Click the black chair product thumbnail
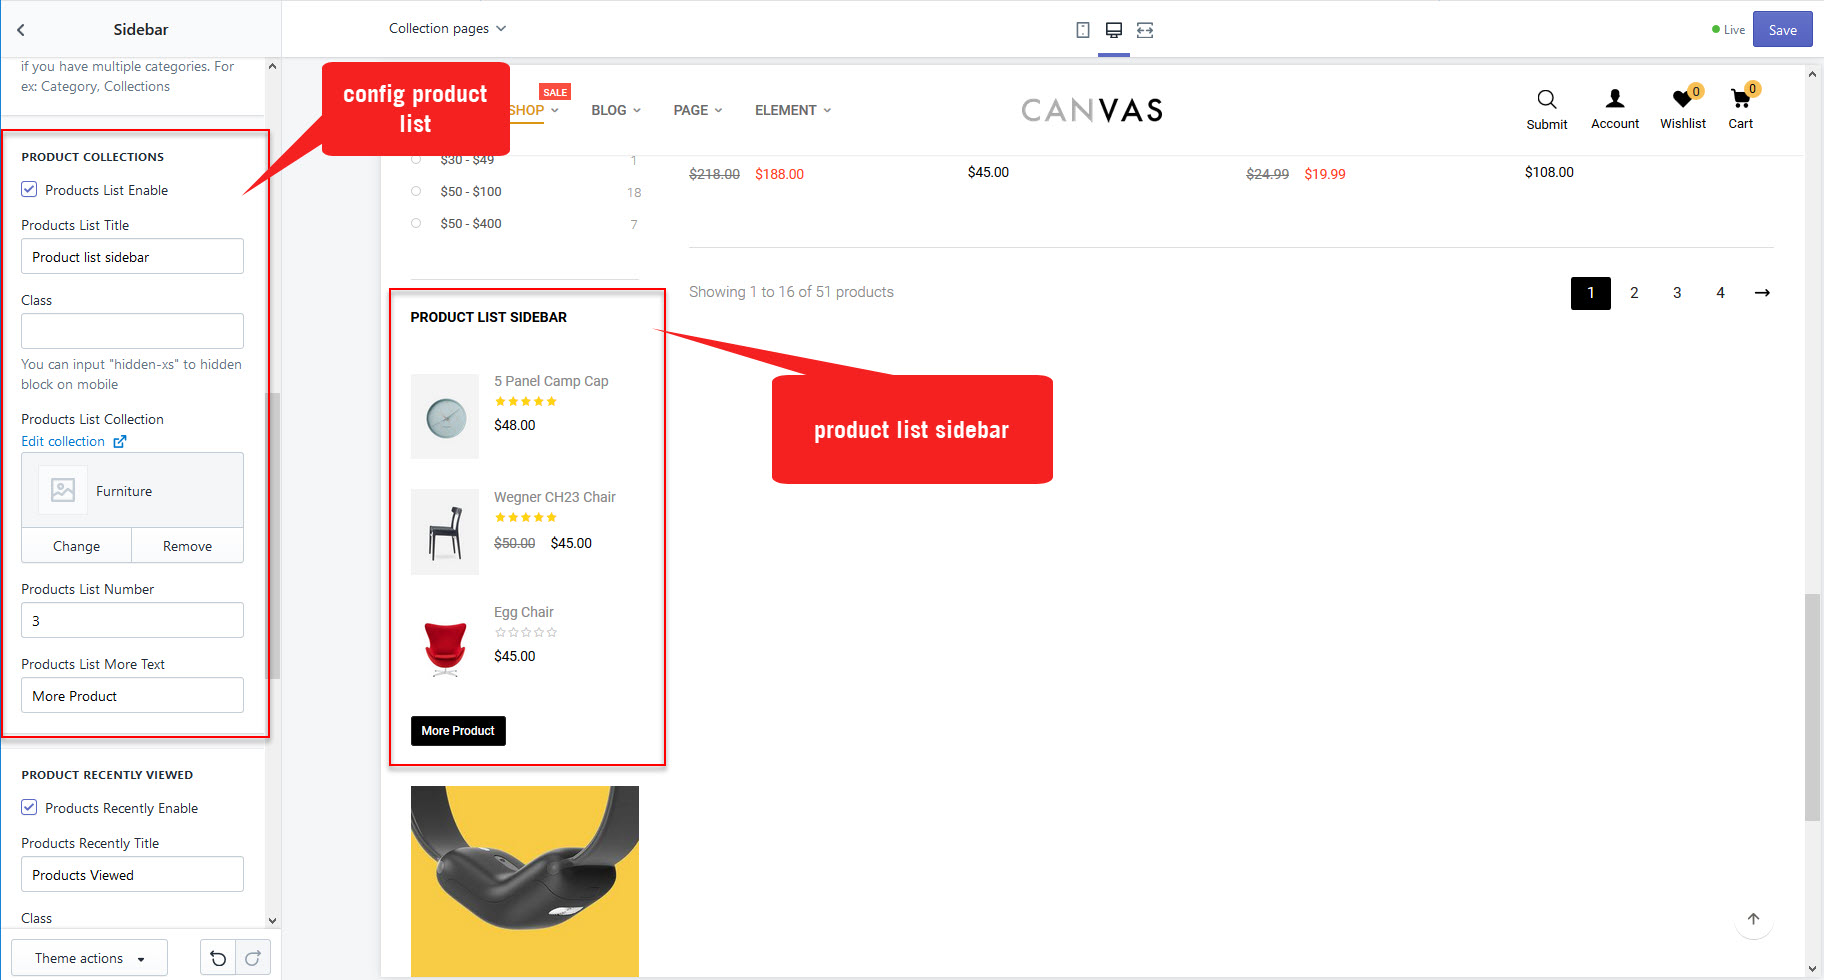This screenshot has width=1824, height=980. click(445, 532)
